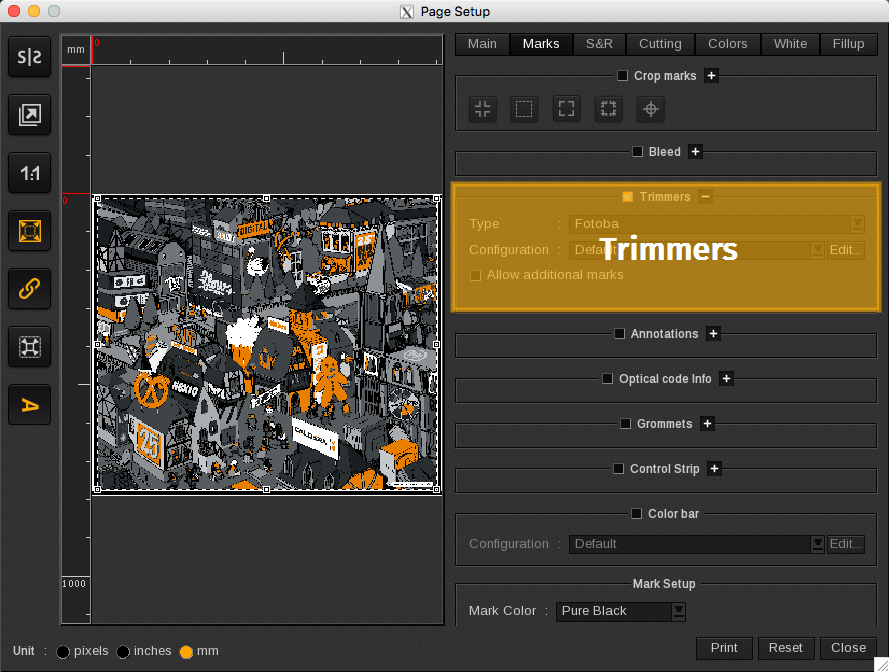
Task: Click the mirror S|S icon in sidebar
Action: (30, 58)
